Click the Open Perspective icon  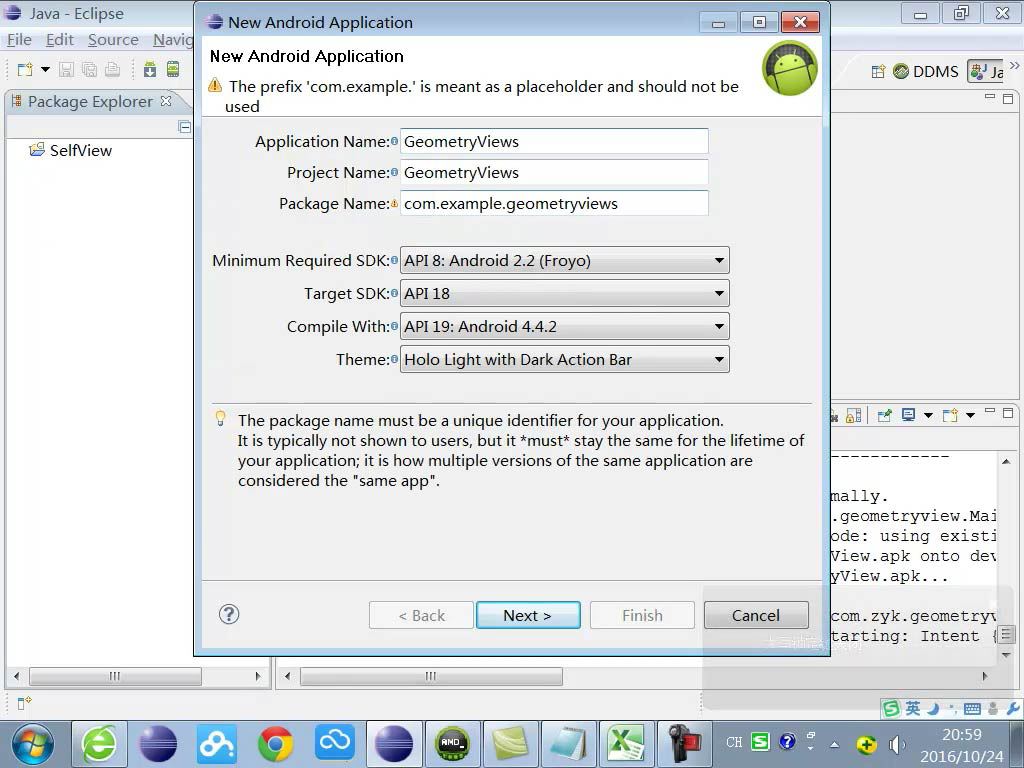(878, 71)
